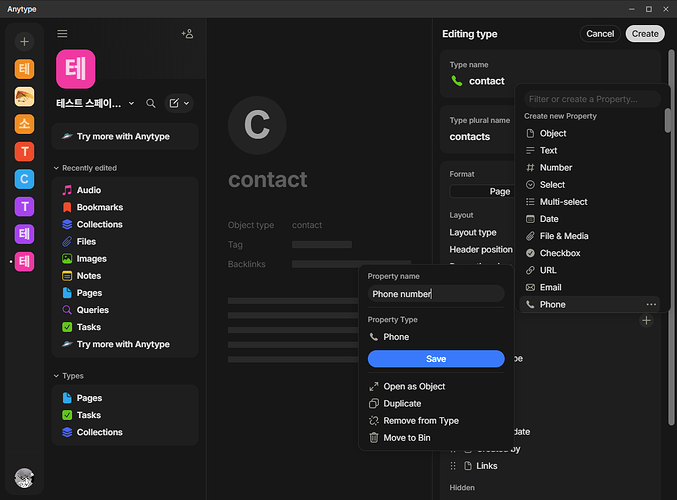
Task: Choose Number property type
Action: click(589, 168)
